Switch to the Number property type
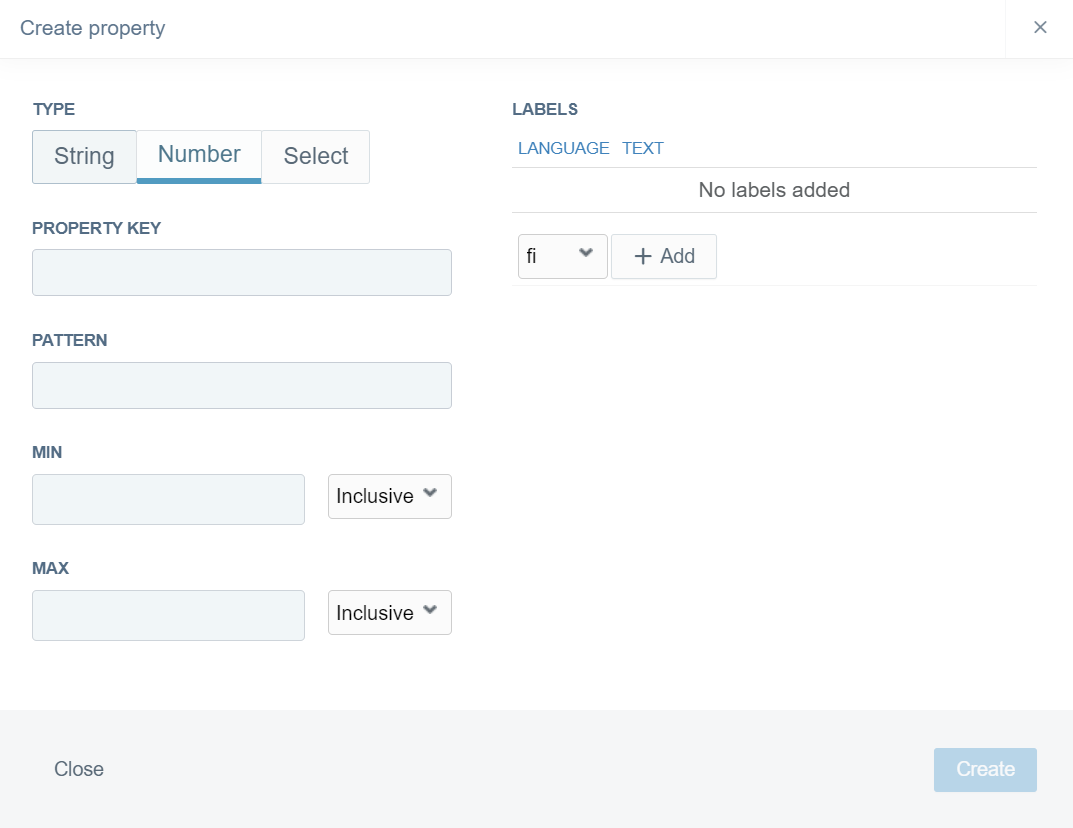The width and height of the screenshot is (1073, 828). pos(199,156)
